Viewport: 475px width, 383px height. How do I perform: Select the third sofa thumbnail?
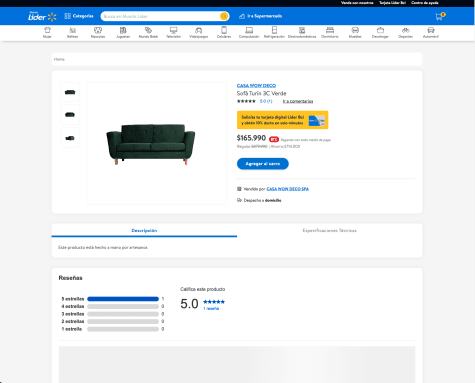point(70,138)
